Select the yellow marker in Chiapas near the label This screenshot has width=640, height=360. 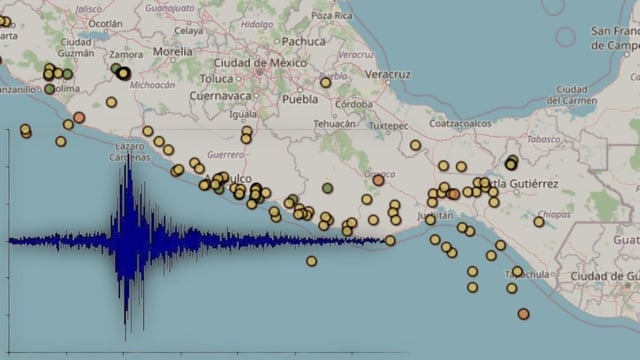[x=539, y=222]
